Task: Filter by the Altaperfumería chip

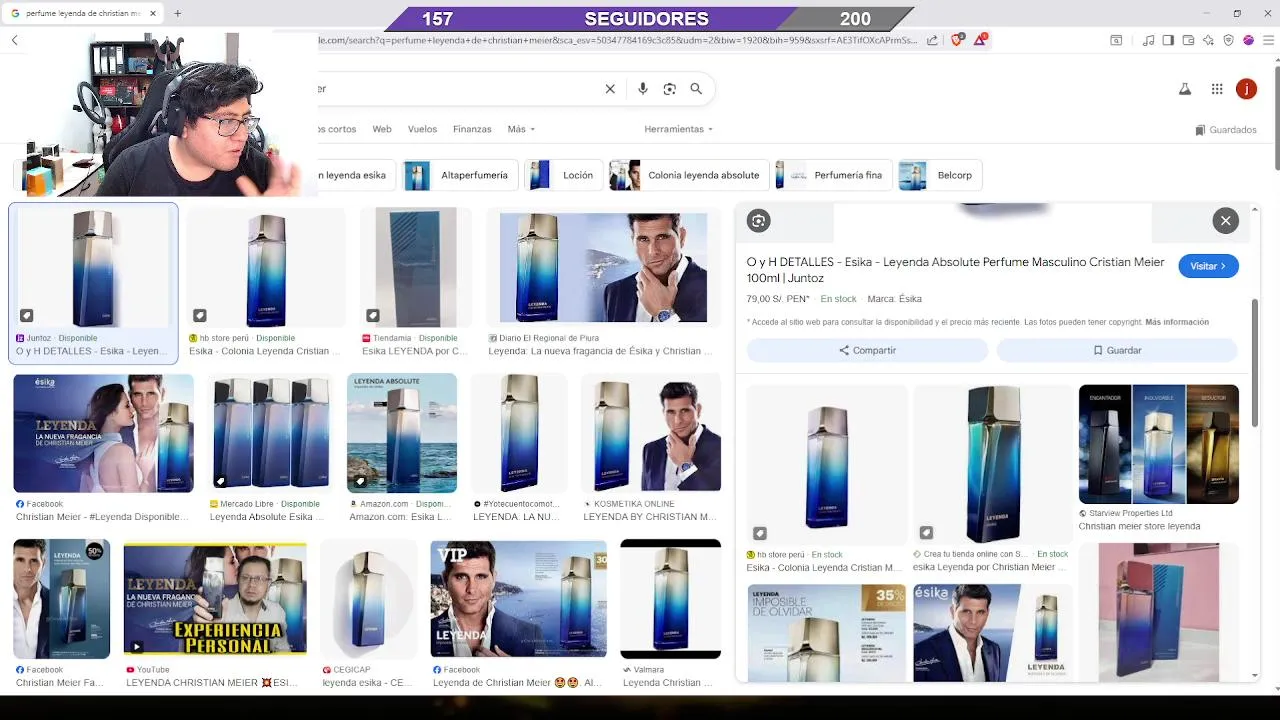Action: pyautogui.click(x=460, y=175)
